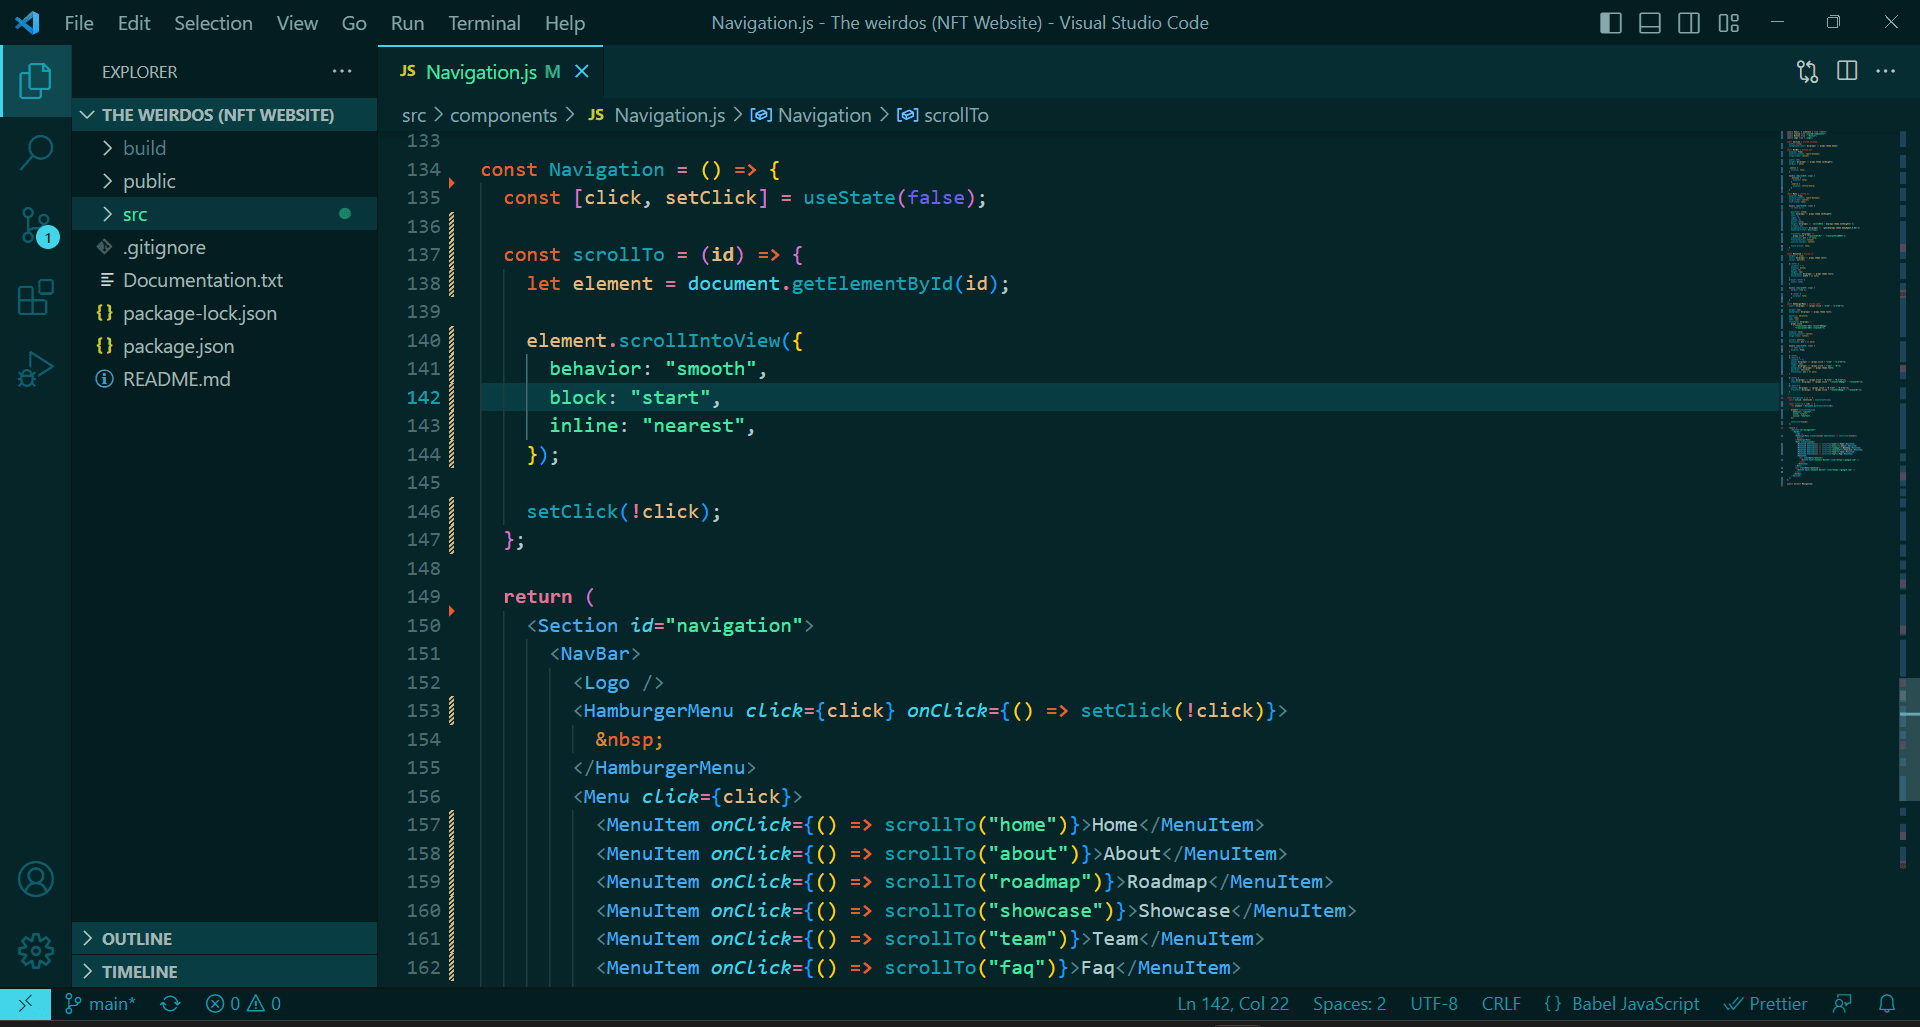The height and width of the screenshot is (1027, 1920).
Task: Toggle the bottom panel
Action: (x=1649, y=22)
